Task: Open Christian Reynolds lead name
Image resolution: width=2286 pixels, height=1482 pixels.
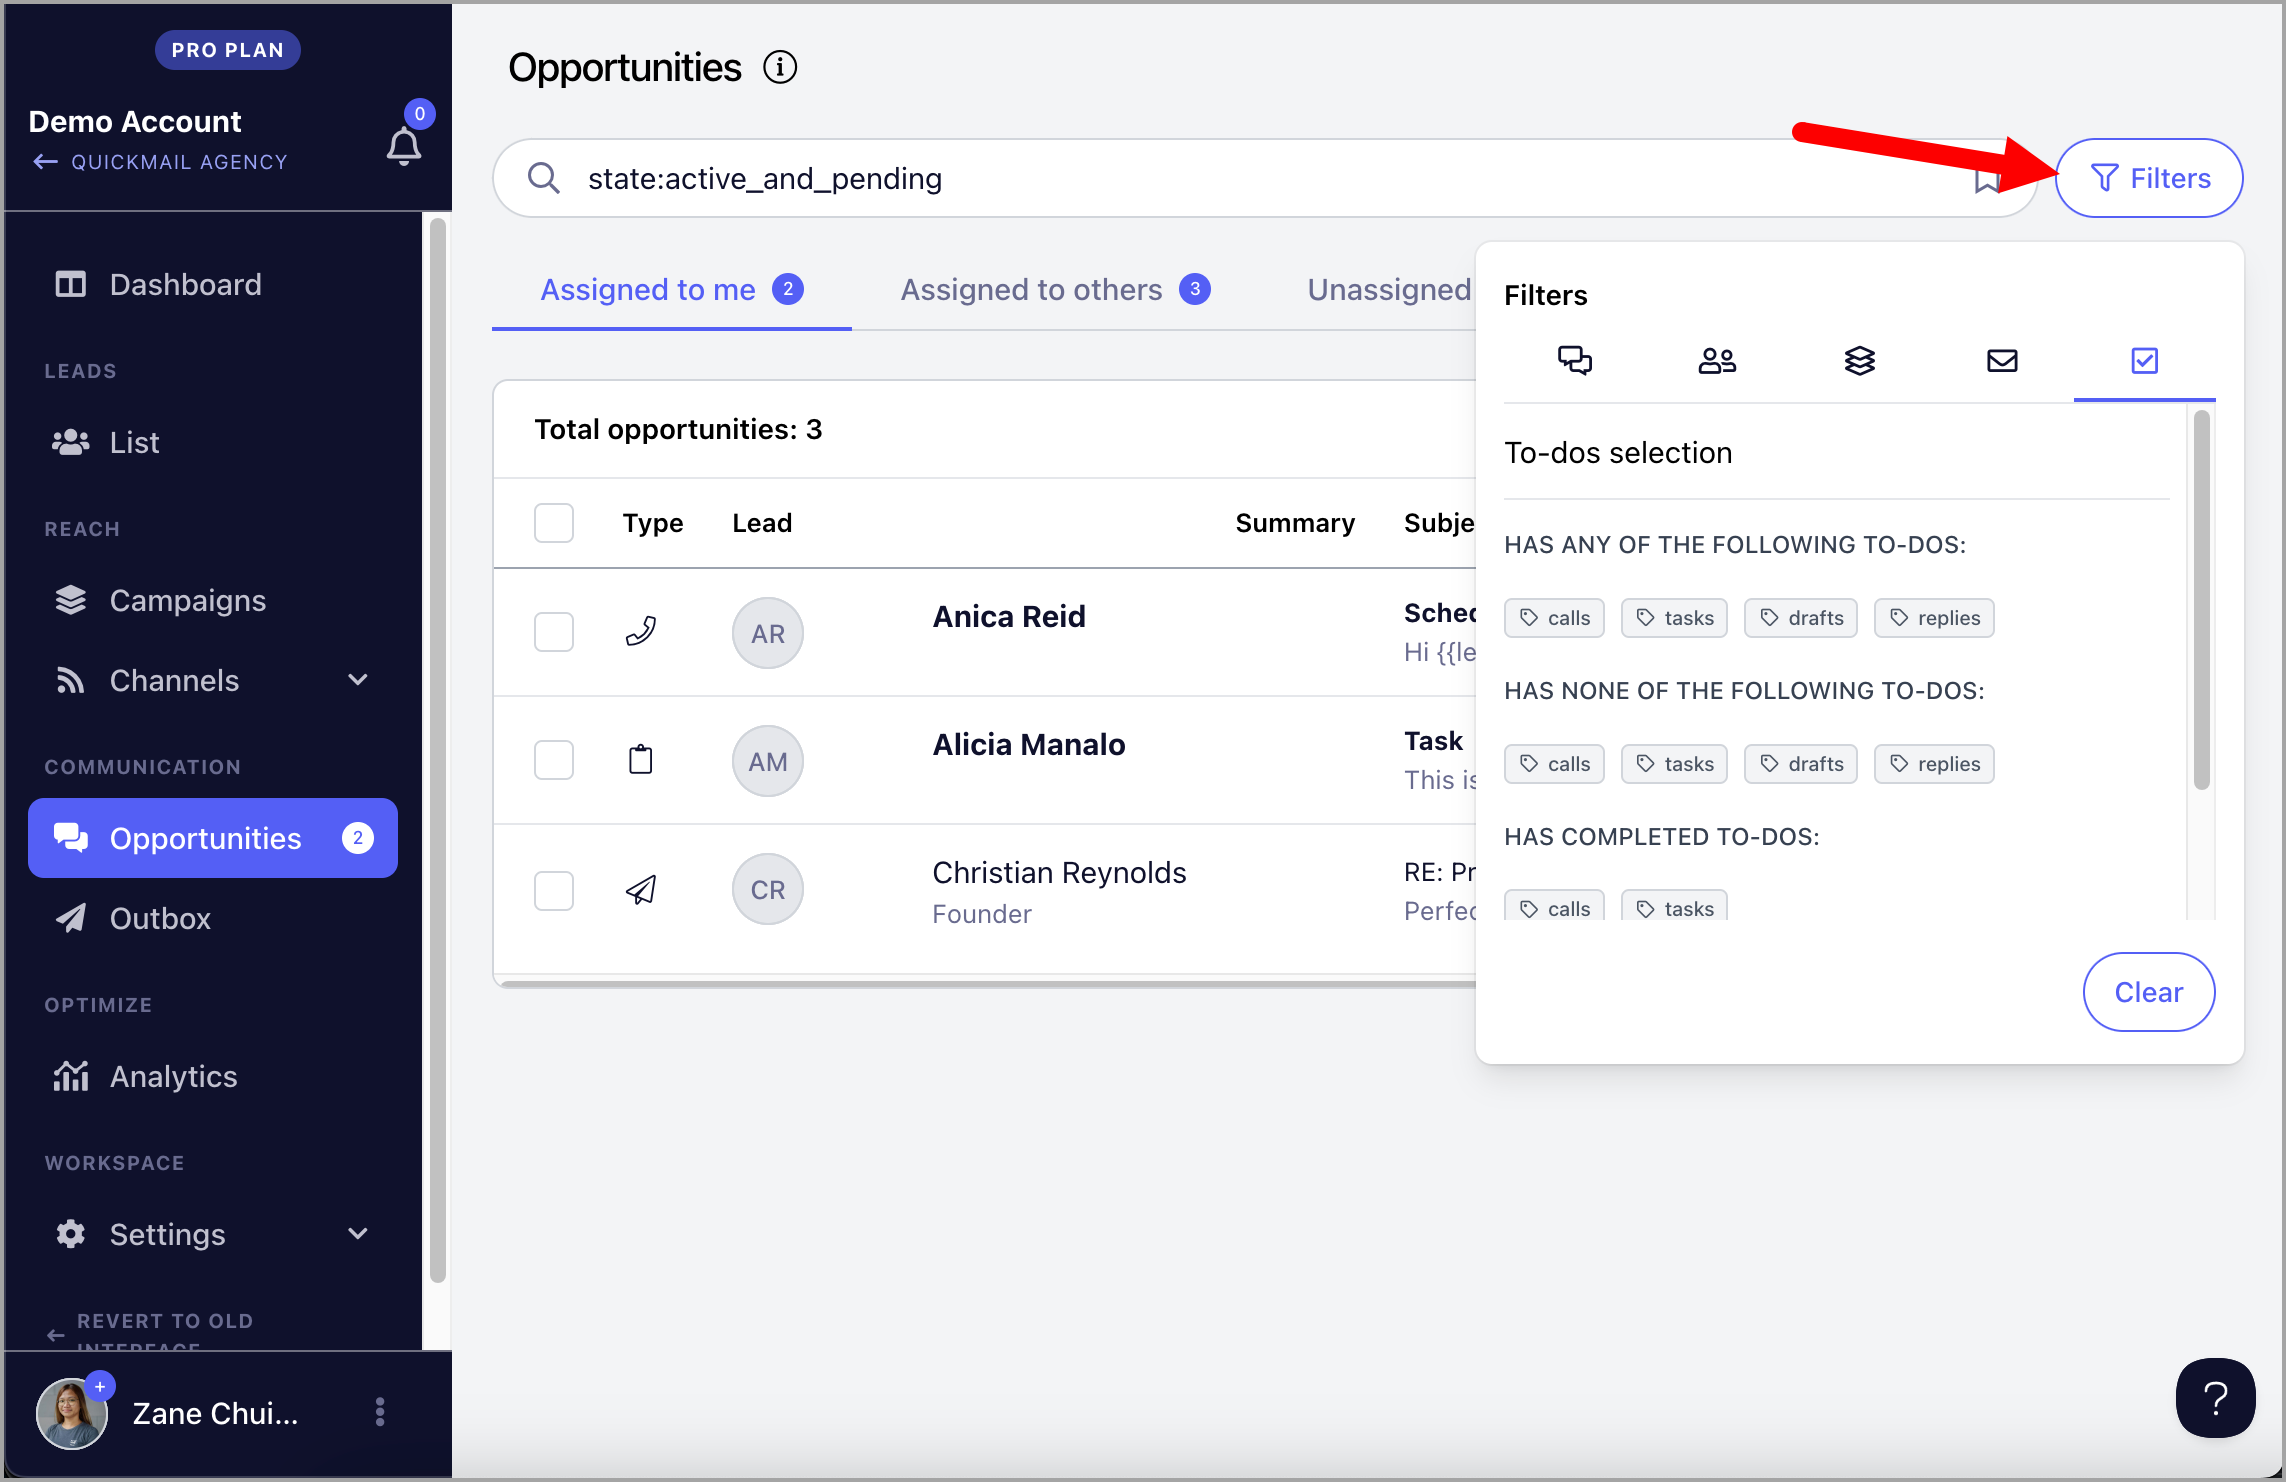Action: [1059, 873]
